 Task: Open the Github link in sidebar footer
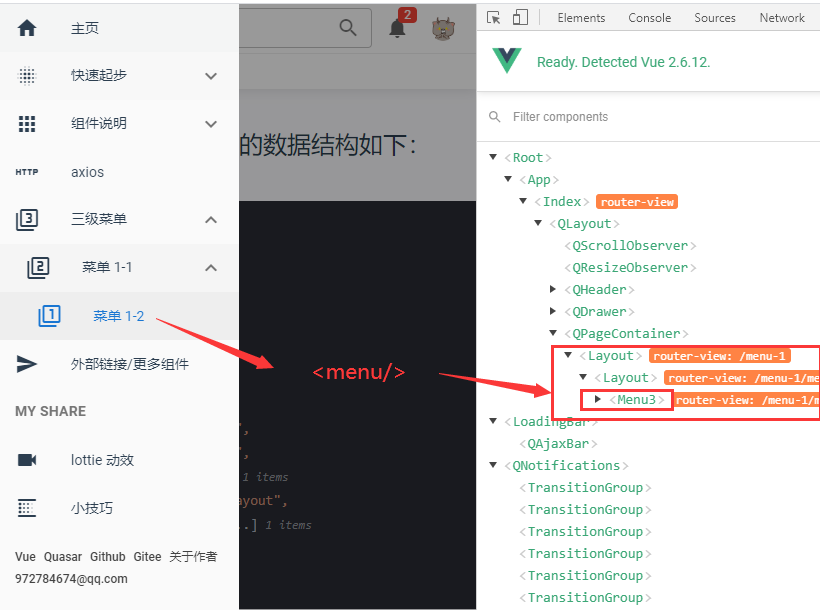tap(108, 557)
